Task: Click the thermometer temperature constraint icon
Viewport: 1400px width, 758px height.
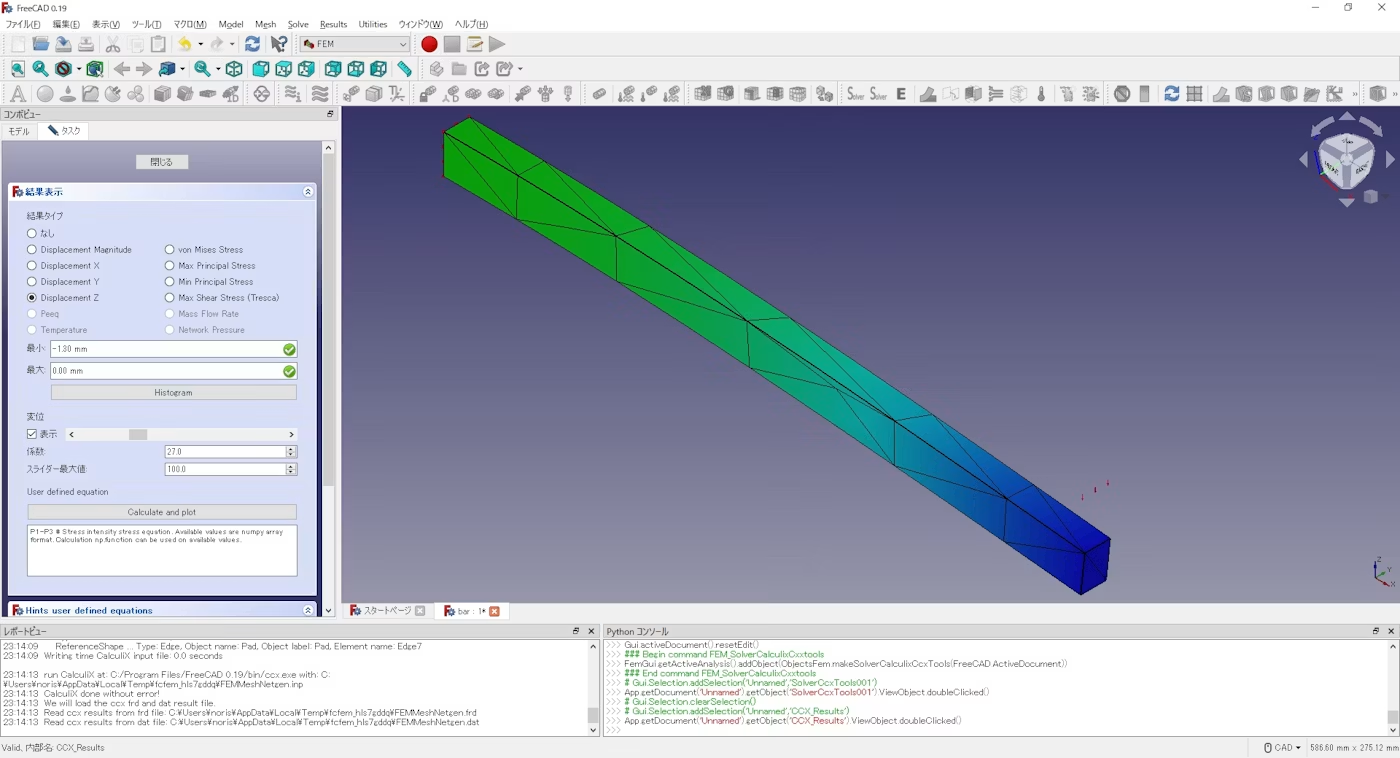Action: [x=1041, y=94]
